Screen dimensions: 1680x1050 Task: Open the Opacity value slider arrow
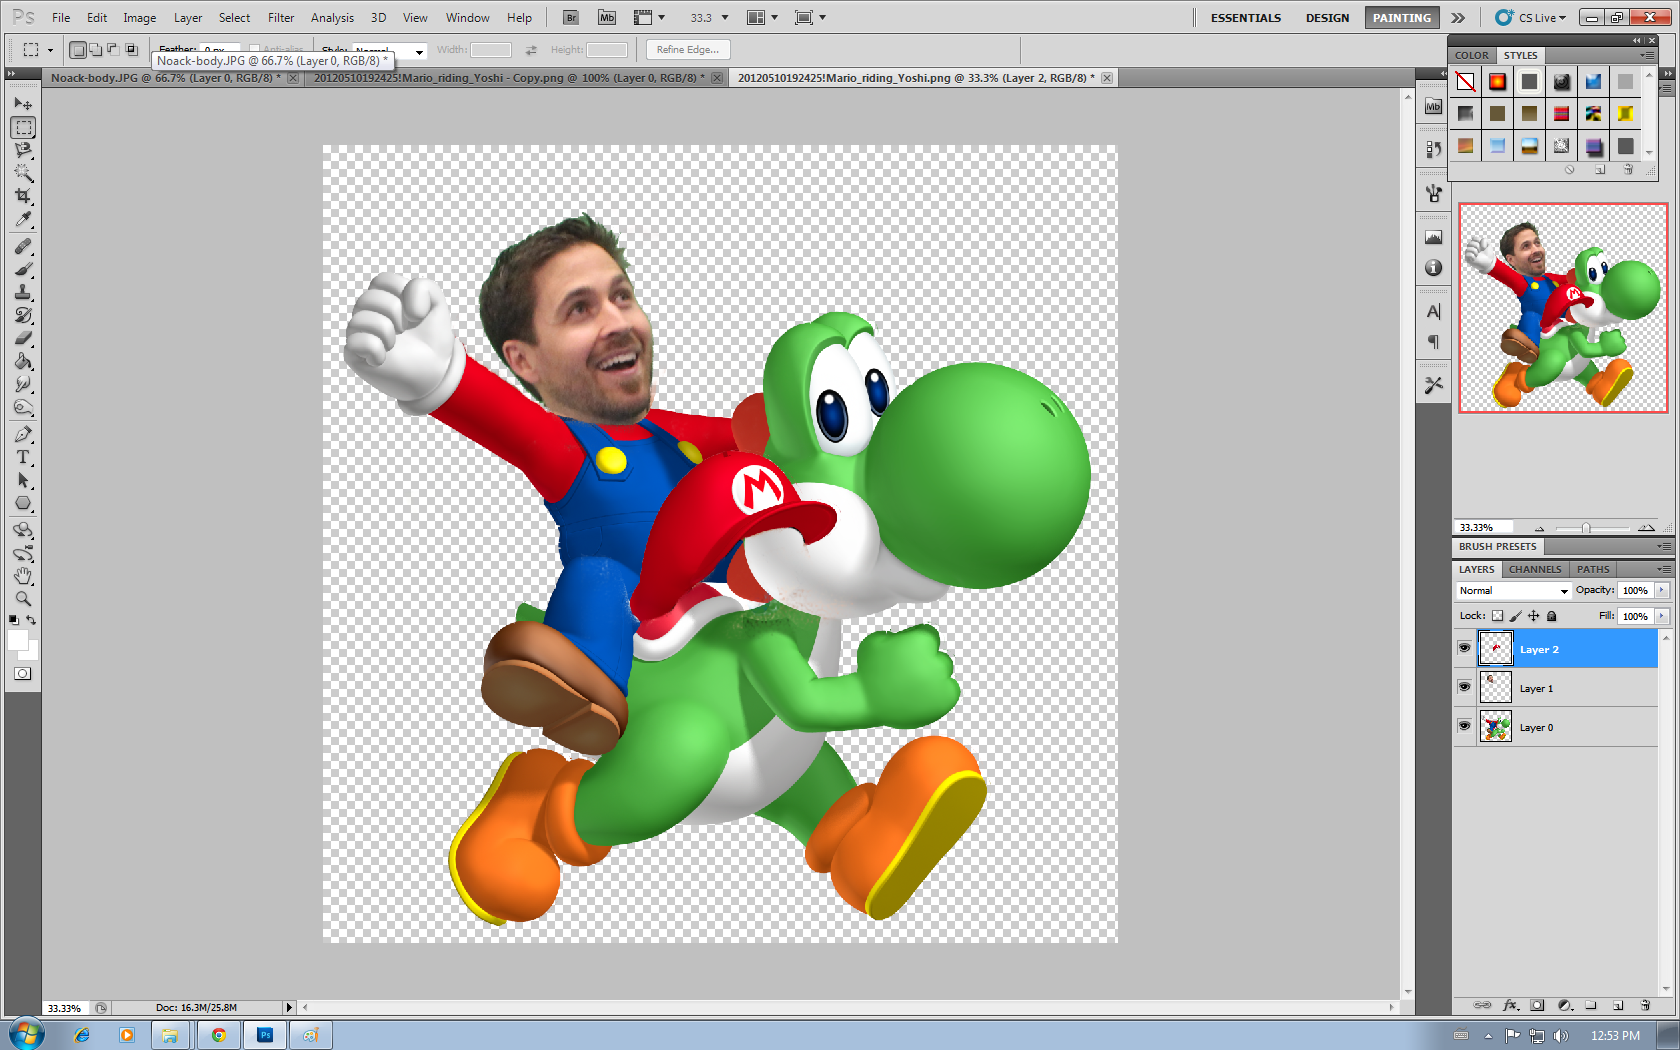(1662, 590)
